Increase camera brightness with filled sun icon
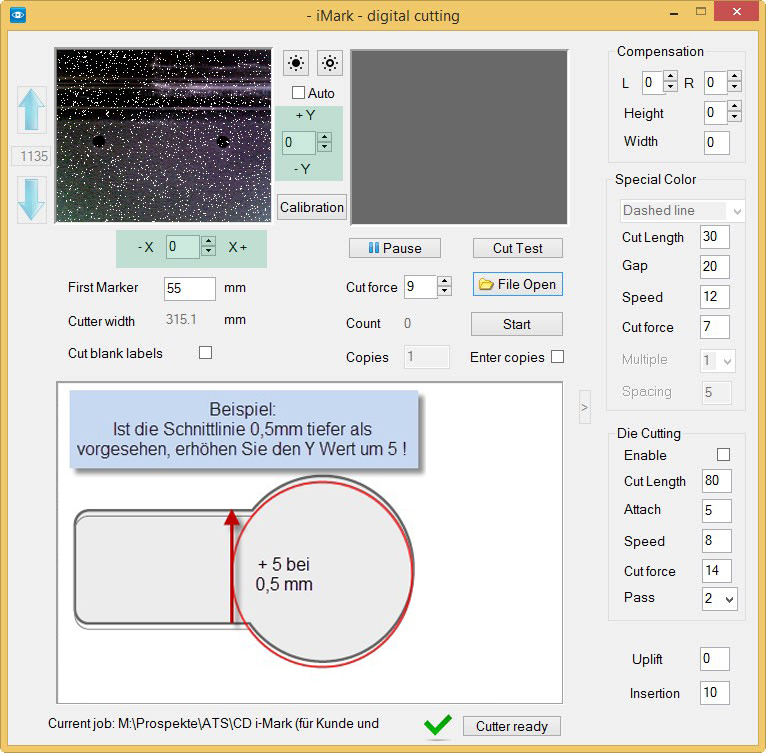Image resolution: width=766 pixels, height=753 pixels. pos(296,63)
